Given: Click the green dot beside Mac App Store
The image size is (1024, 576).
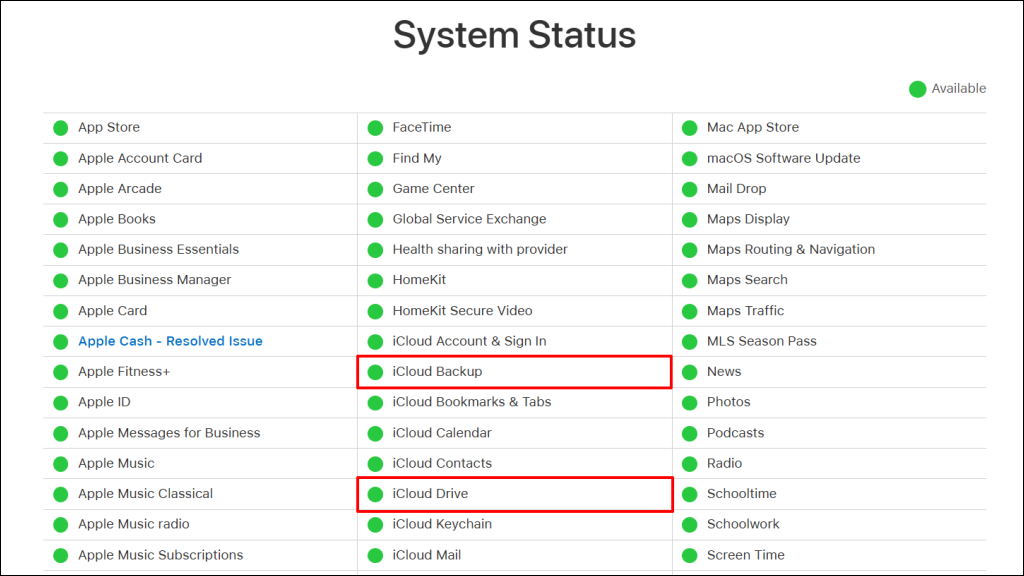Looking at the screenshot, I should (689, 127).
